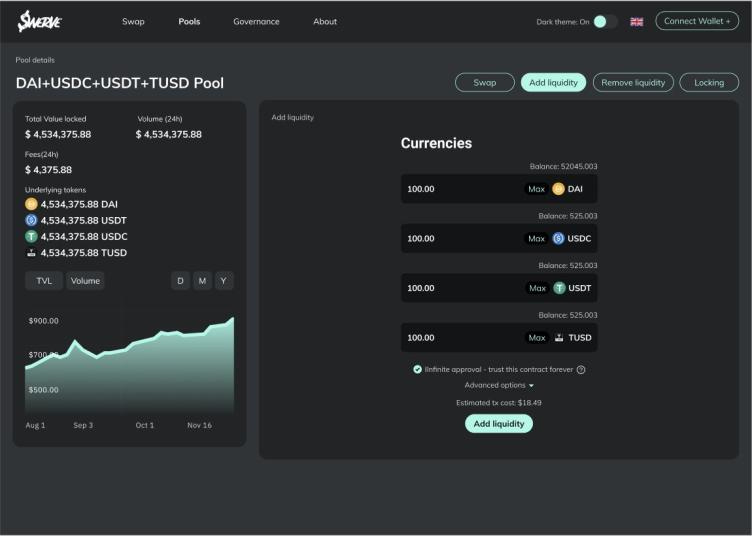The width and height of the screenshot is (752, 536).
Task: Select the Y chart range
Action: [x=224, y=281]
